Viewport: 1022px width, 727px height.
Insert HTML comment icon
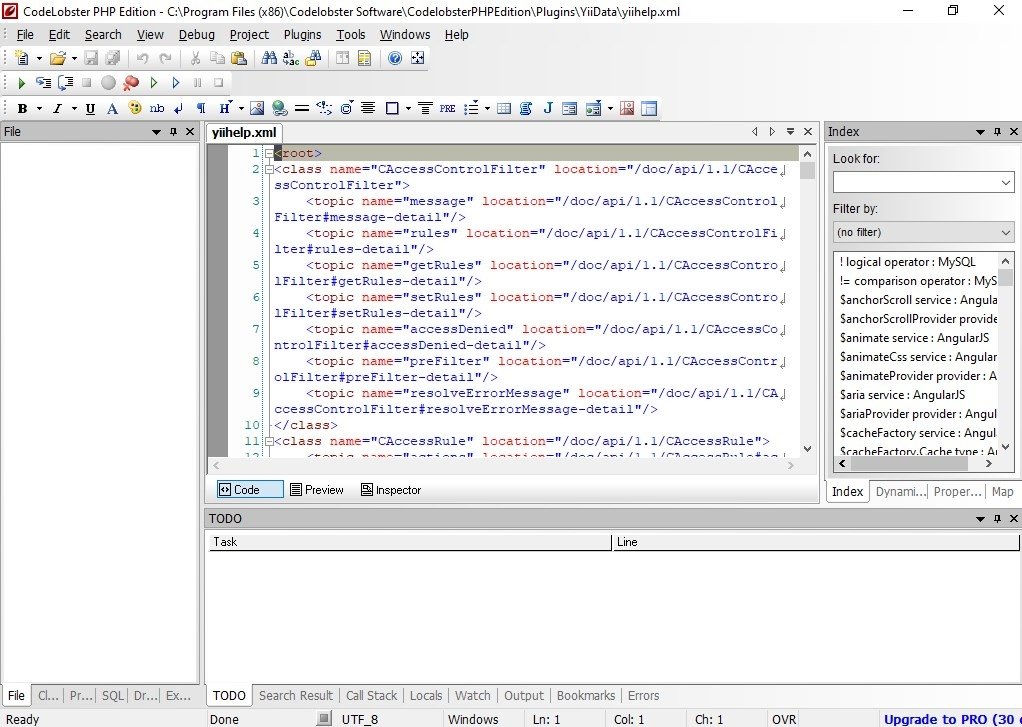point(324,108)
